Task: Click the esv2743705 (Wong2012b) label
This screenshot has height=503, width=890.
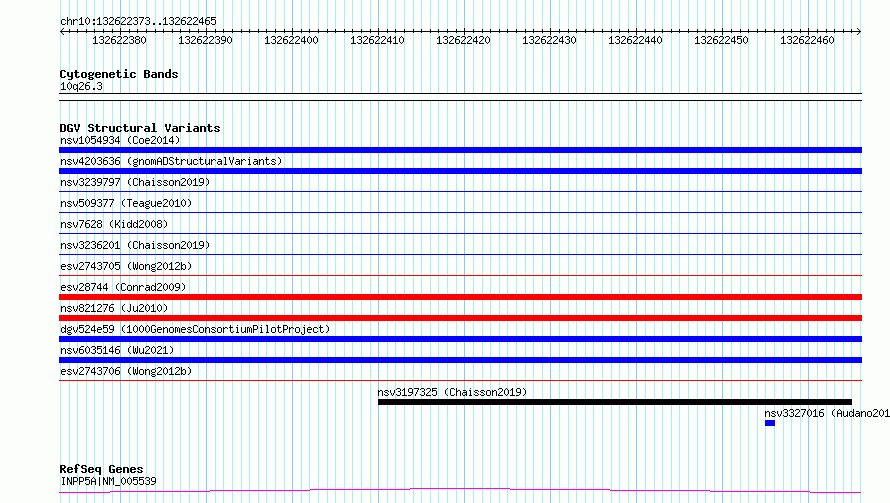Action: [126, 266]
